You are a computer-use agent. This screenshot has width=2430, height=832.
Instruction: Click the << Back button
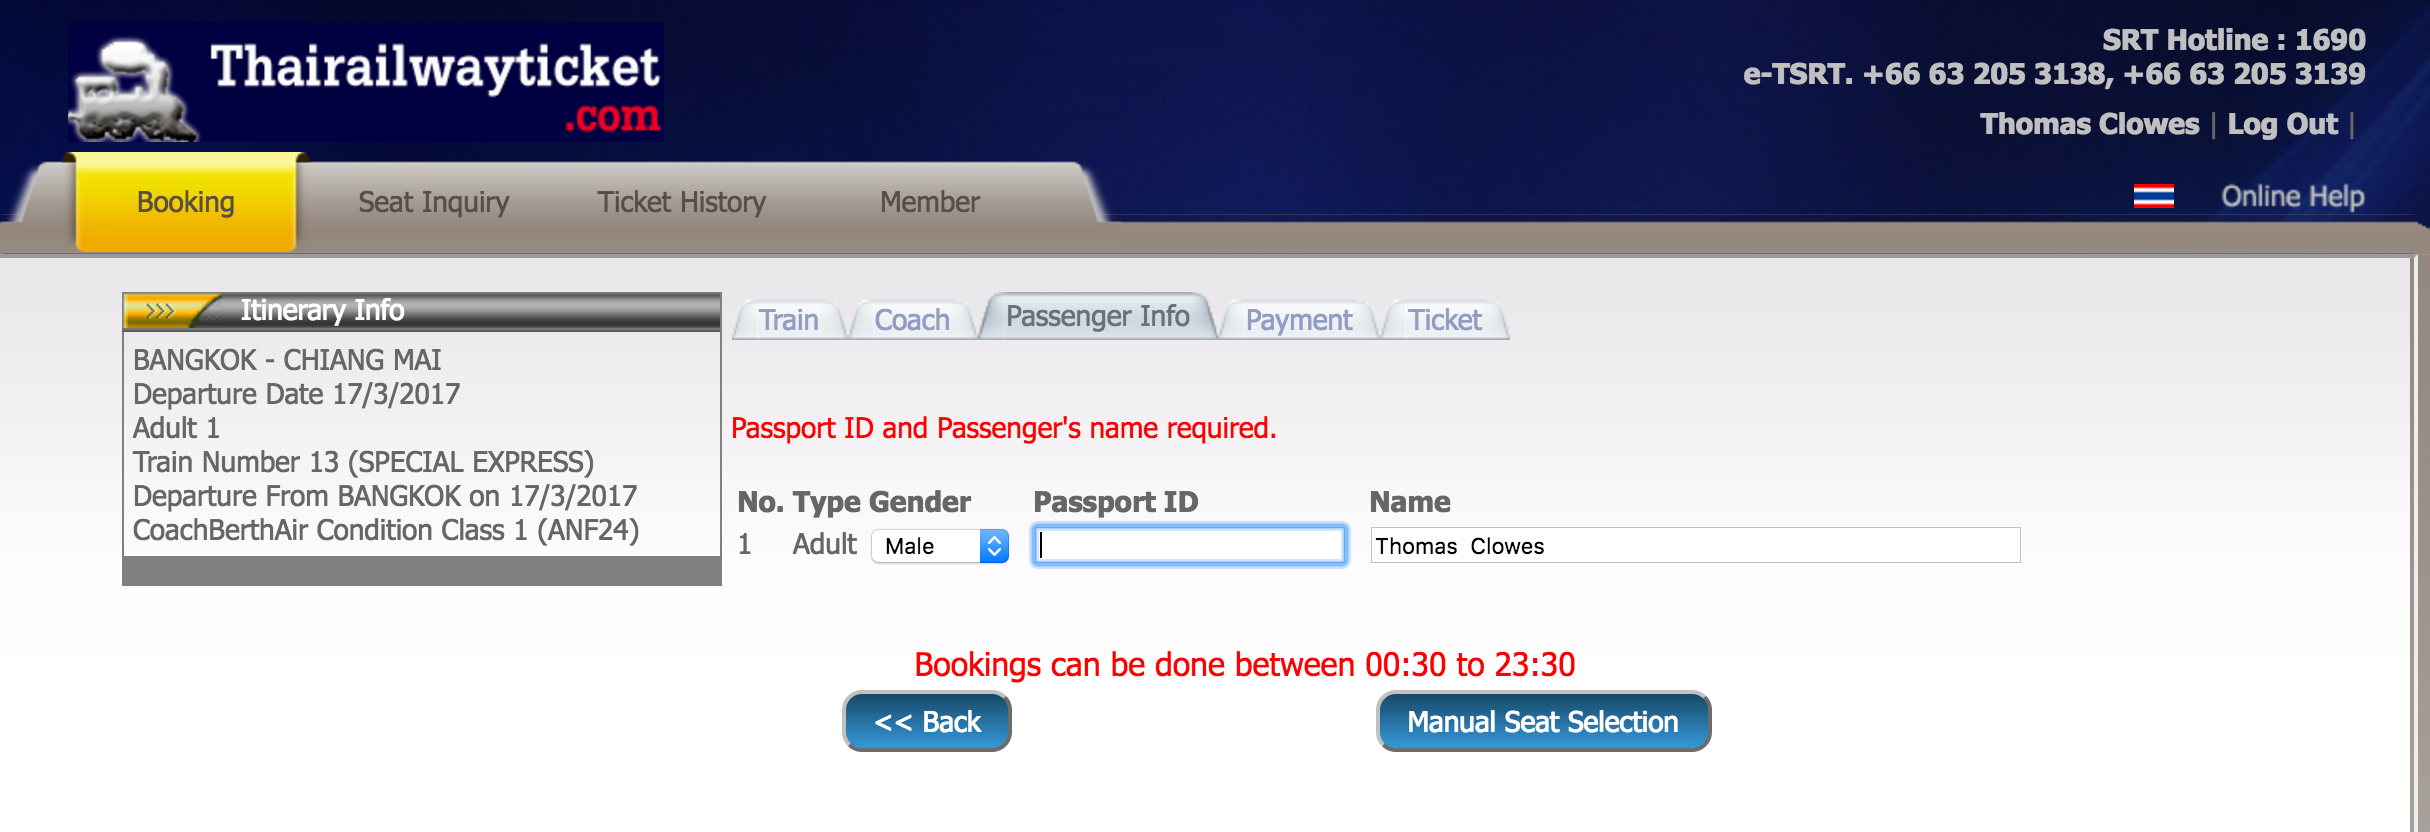(x=927, y=721)
